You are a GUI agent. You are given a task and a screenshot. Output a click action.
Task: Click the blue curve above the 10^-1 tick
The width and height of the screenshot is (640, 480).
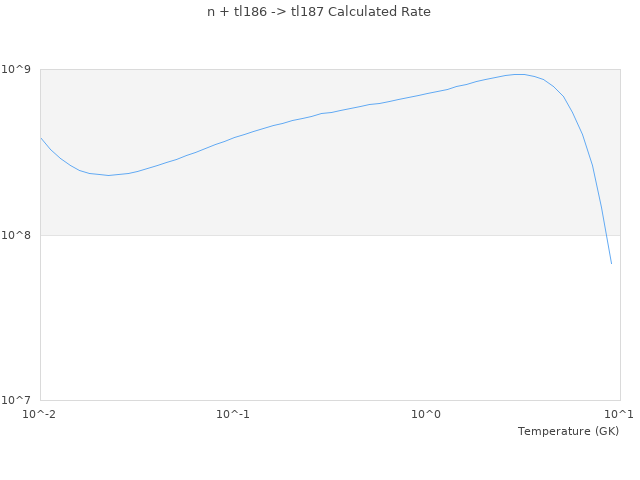233,138
